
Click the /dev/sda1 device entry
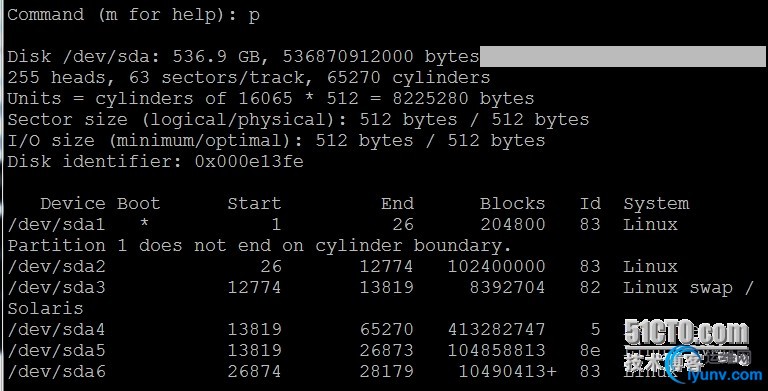click(x=56, y=224)
